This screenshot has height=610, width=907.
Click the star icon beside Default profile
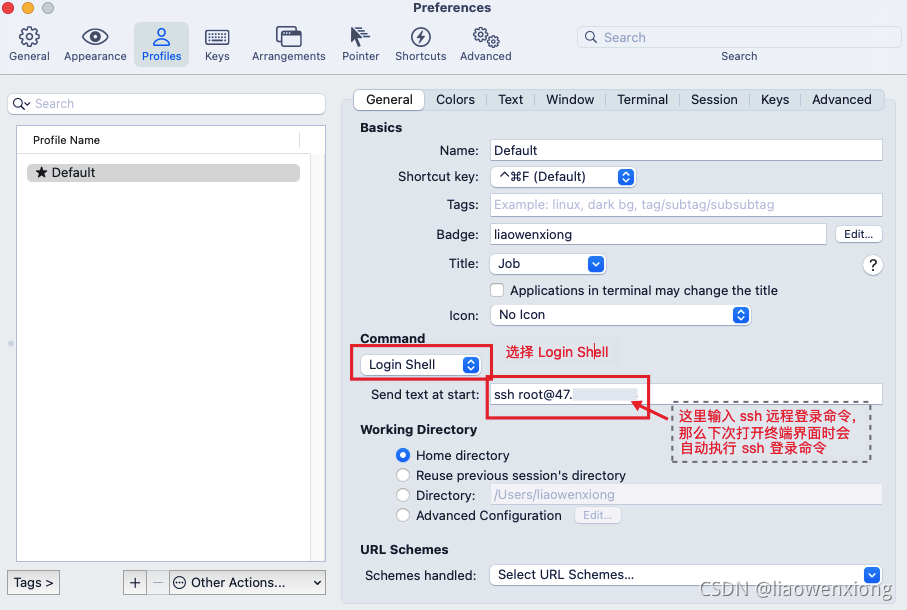coord(41,172)
